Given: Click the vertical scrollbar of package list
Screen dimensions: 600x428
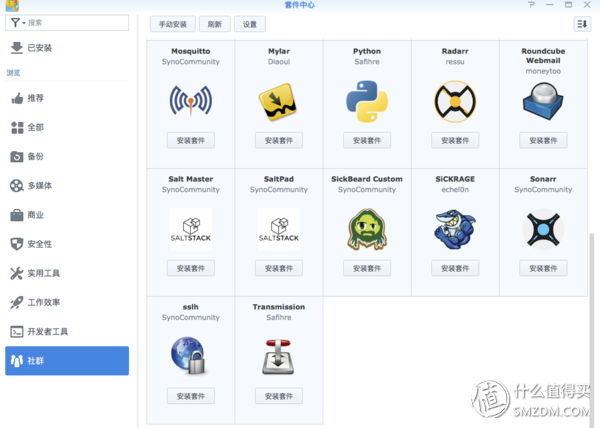Looking at the screenshot, I should tap(593, 320).
